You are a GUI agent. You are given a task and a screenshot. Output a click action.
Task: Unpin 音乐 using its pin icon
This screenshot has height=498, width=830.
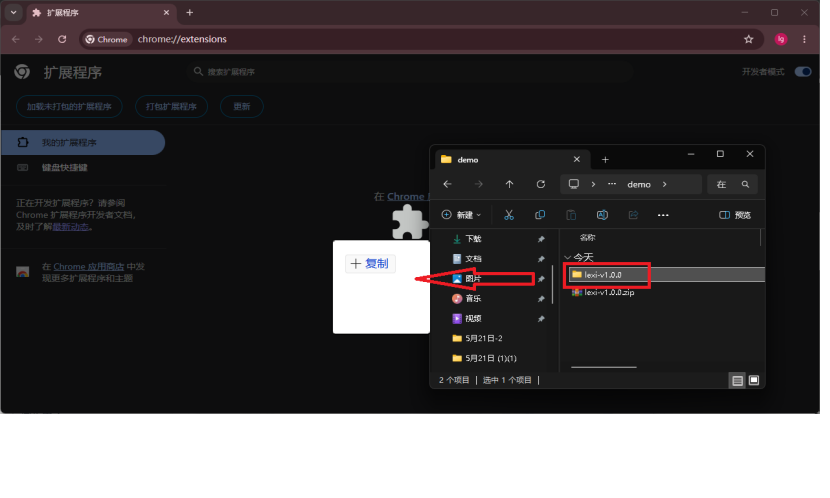click(x=541, y=300)
